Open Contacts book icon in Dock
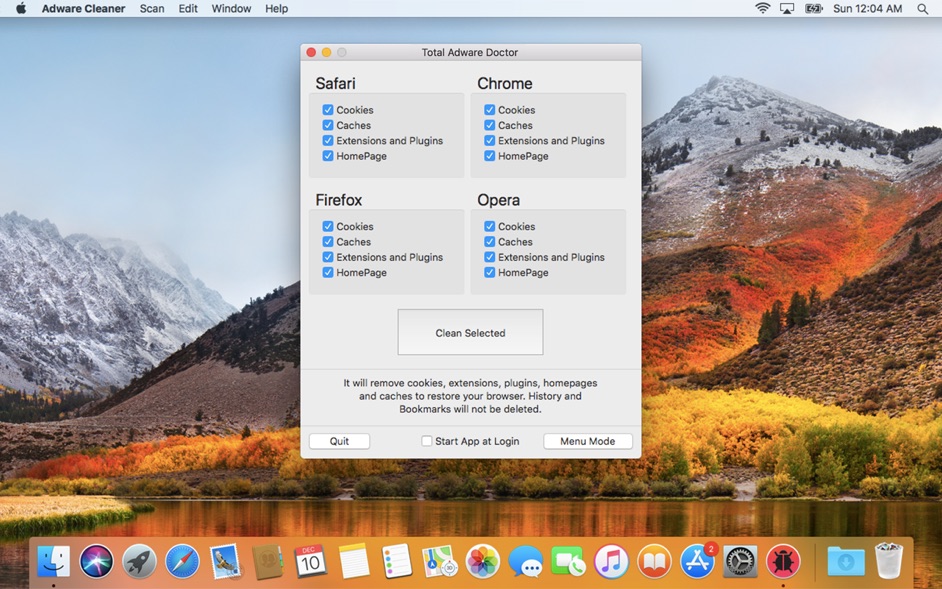Image resolution: width=942 pixels, height=589 pixels. (268, 561)
